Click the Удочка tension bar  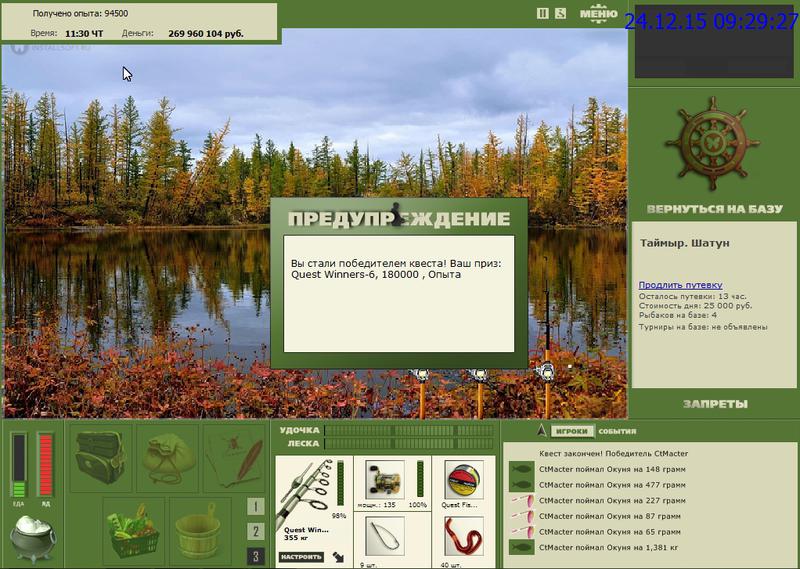coord(409,431)
